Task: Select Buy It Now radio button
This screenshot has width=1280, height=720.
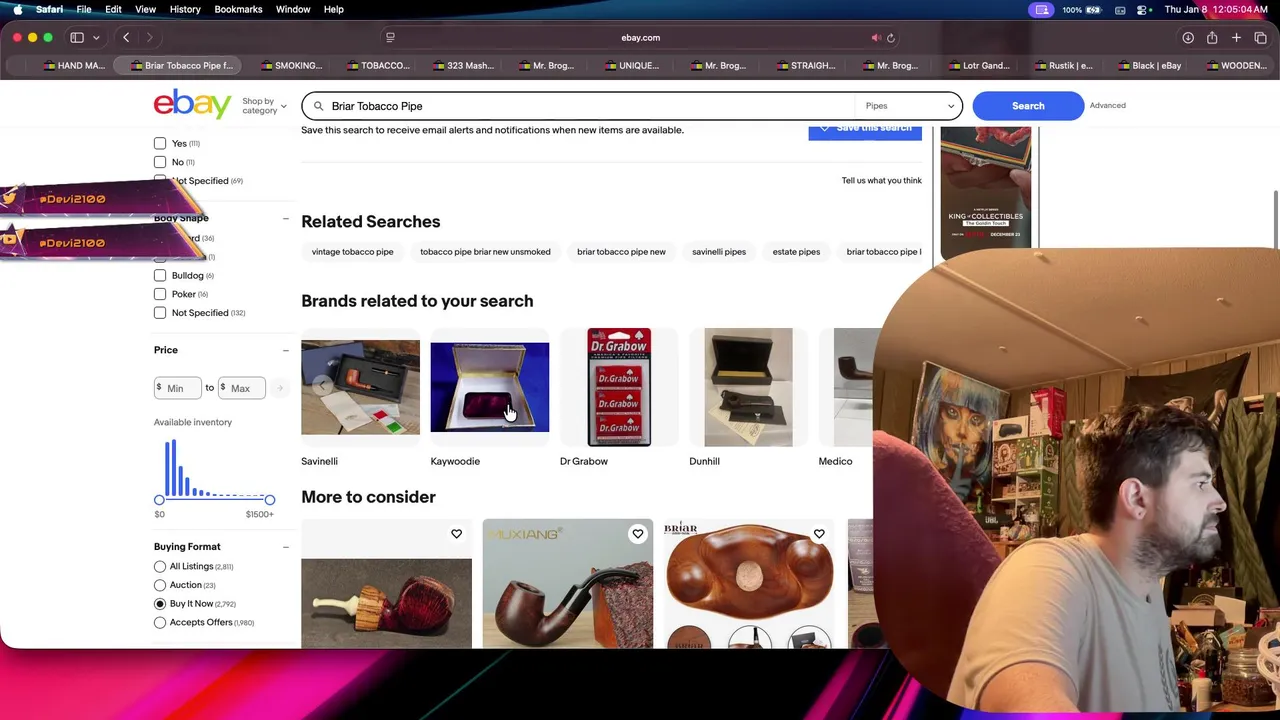Action: 160,604
